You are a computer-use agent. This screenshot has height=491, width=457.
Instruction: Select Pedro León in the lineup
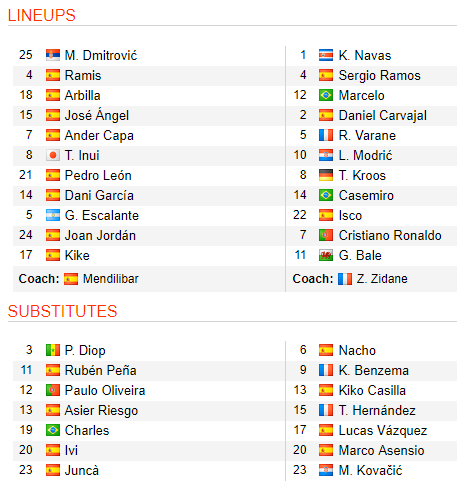click(x=98, y=175)
